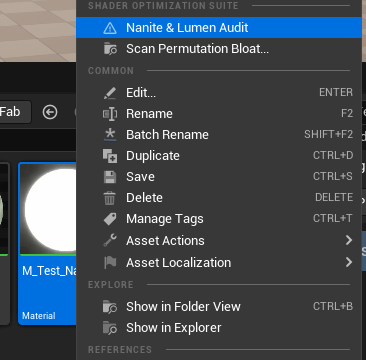The width and height of the screenshot is (366, 360).
Task: Click the folder icon beside Show in Folder View
Action: pyautogui.click(x=110, y=307)
